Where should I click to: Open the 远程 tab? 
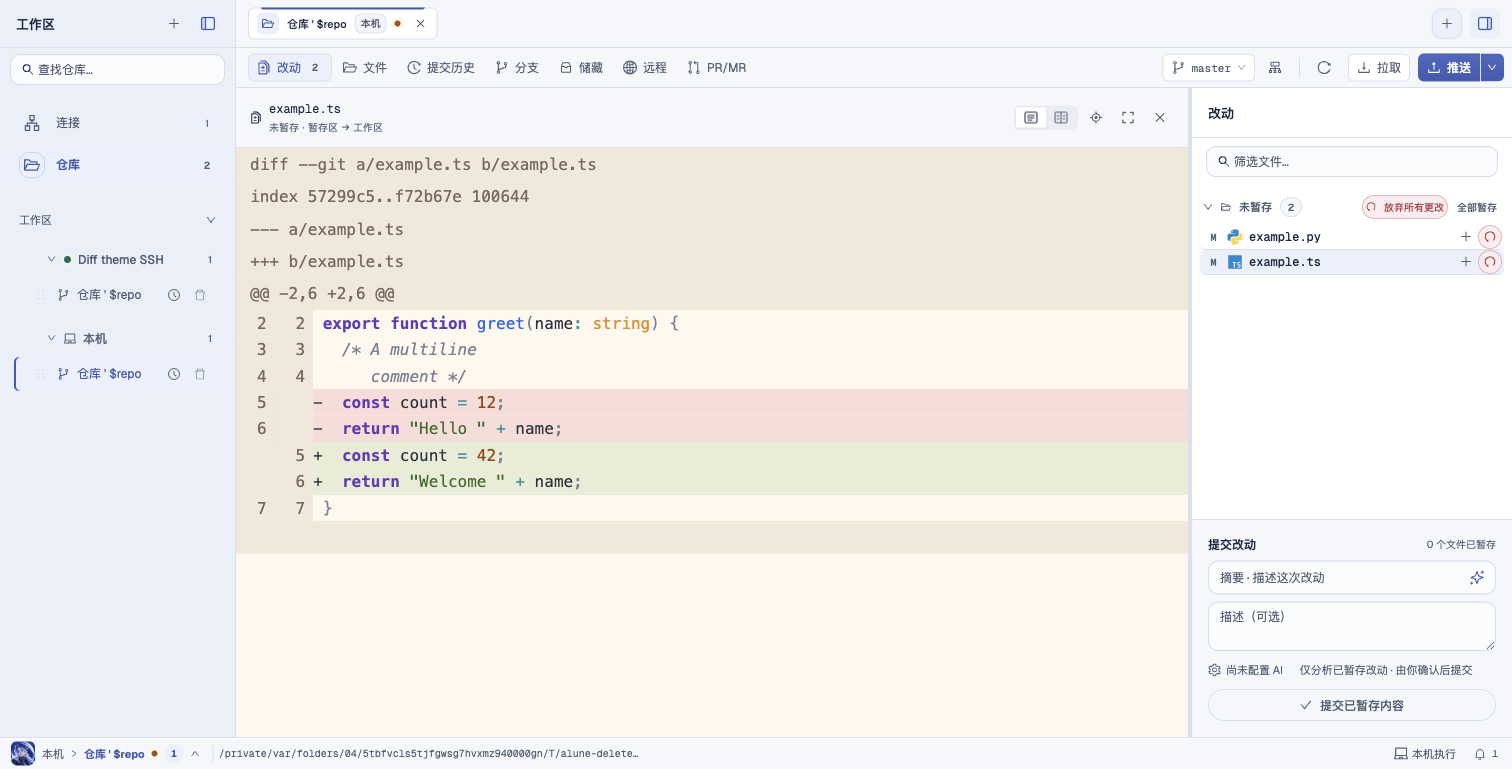tap(645, 68)
